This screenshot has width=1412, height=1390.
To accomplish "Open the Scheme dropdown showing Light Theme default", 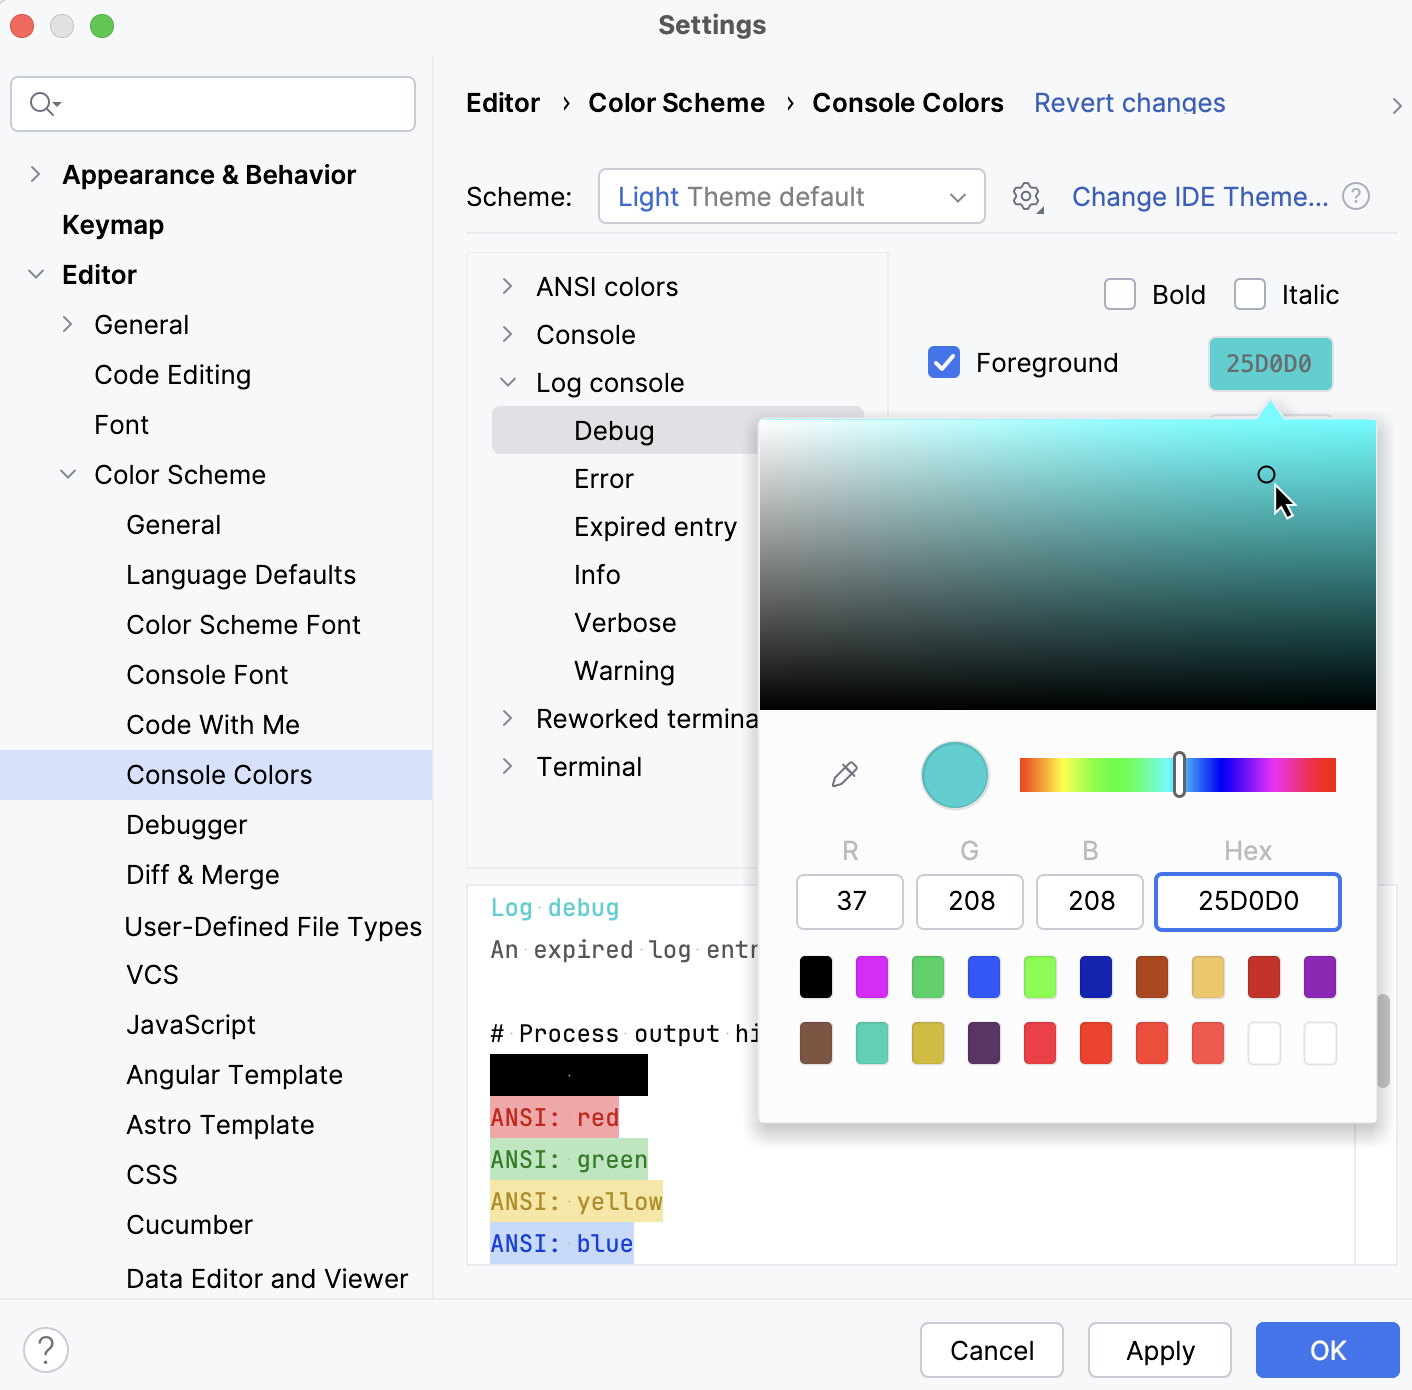I will (791, 196).
